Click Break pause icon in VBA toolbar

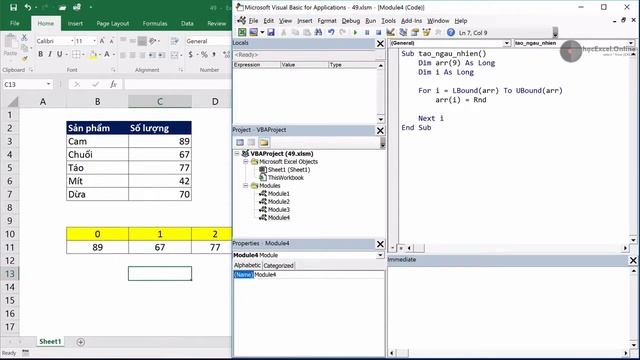(x=367, y=32)
